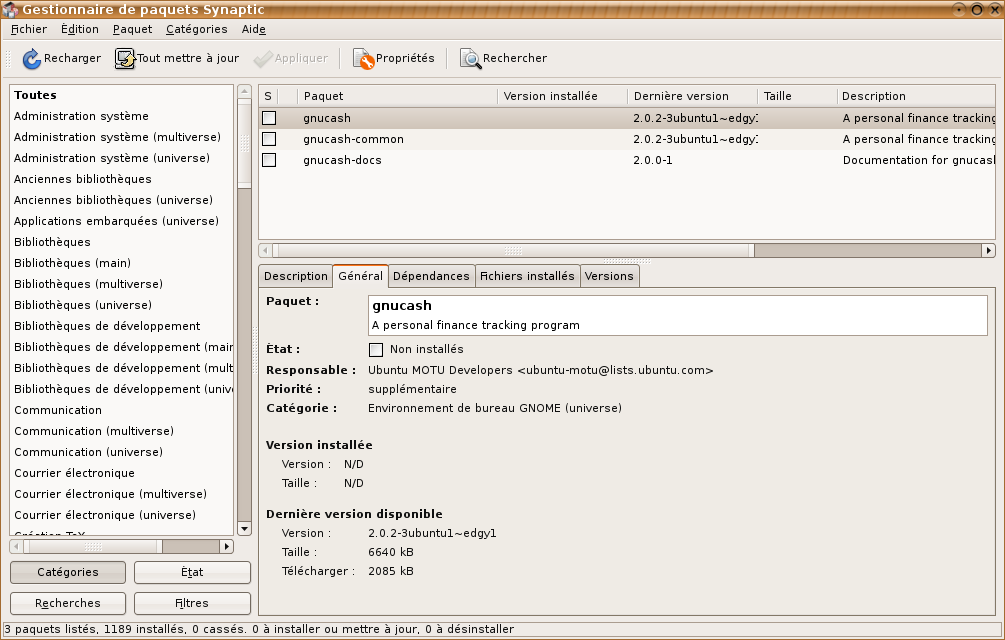This screenshot has height=640, width=1005.
Task: Tick the status checkbox for gnucash
Action: point(269,118)
